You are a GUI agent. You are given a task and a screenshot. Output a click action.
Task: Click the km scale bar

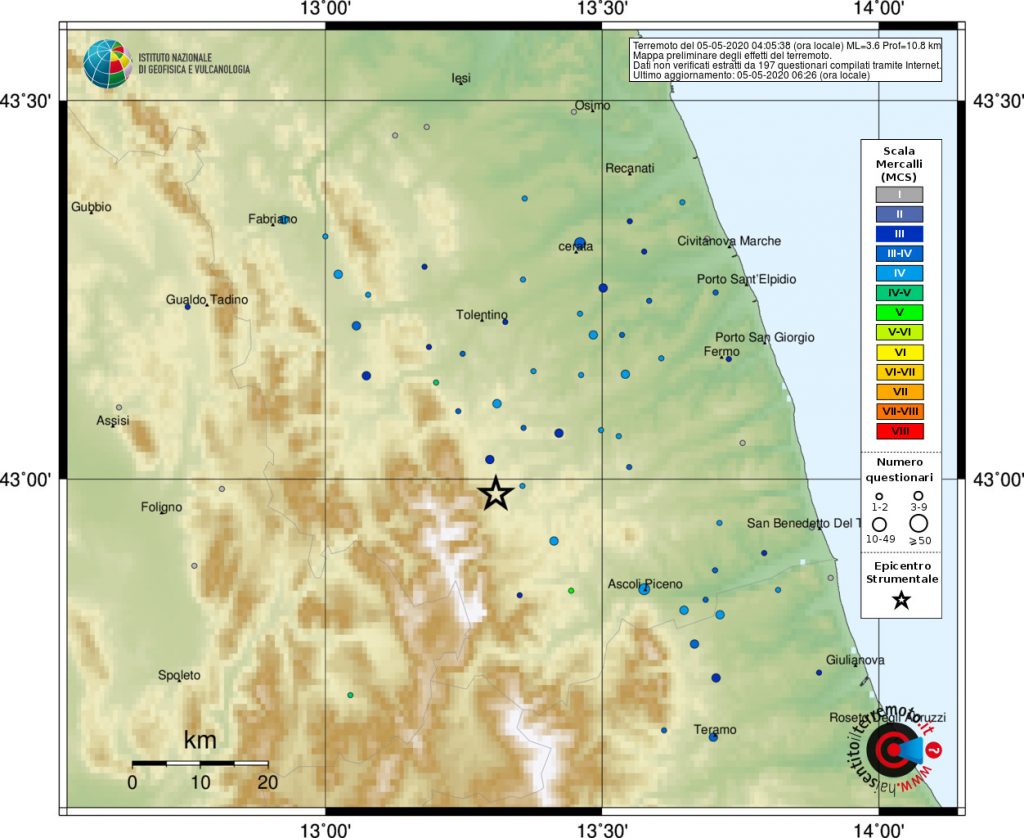(200, 763)
